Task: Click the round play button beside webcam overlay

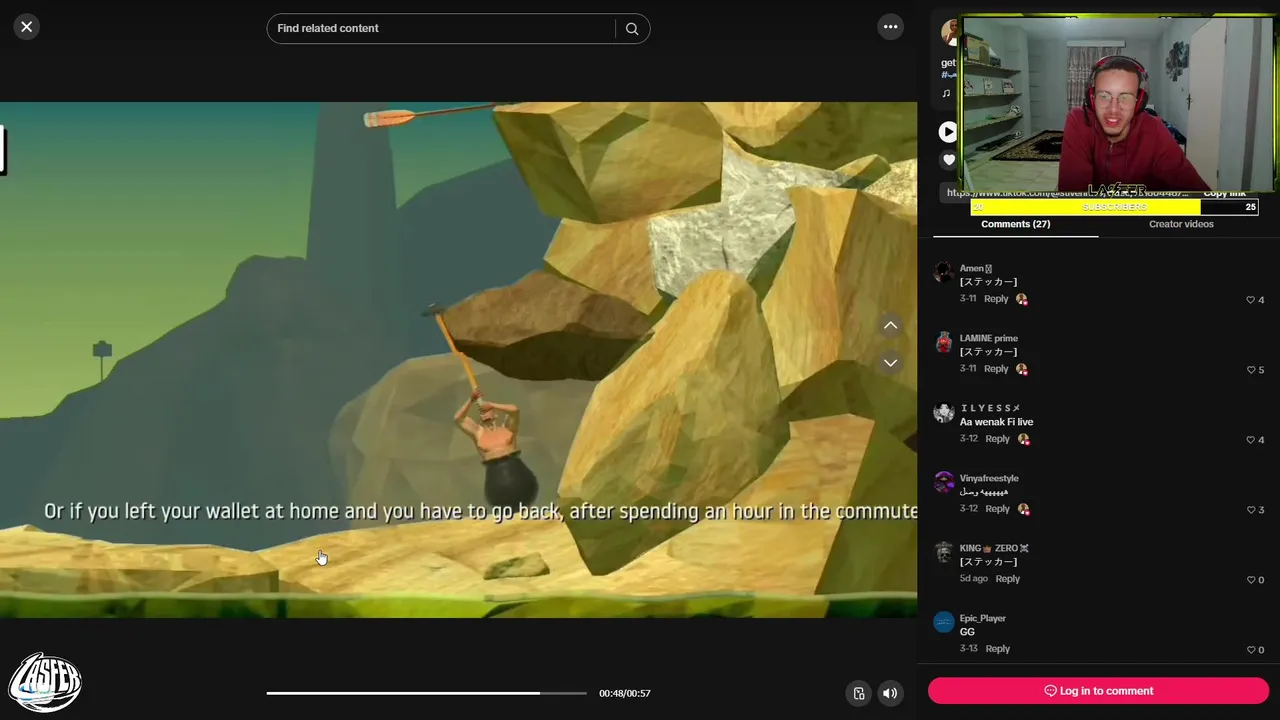Action: (x=947, y=131)
